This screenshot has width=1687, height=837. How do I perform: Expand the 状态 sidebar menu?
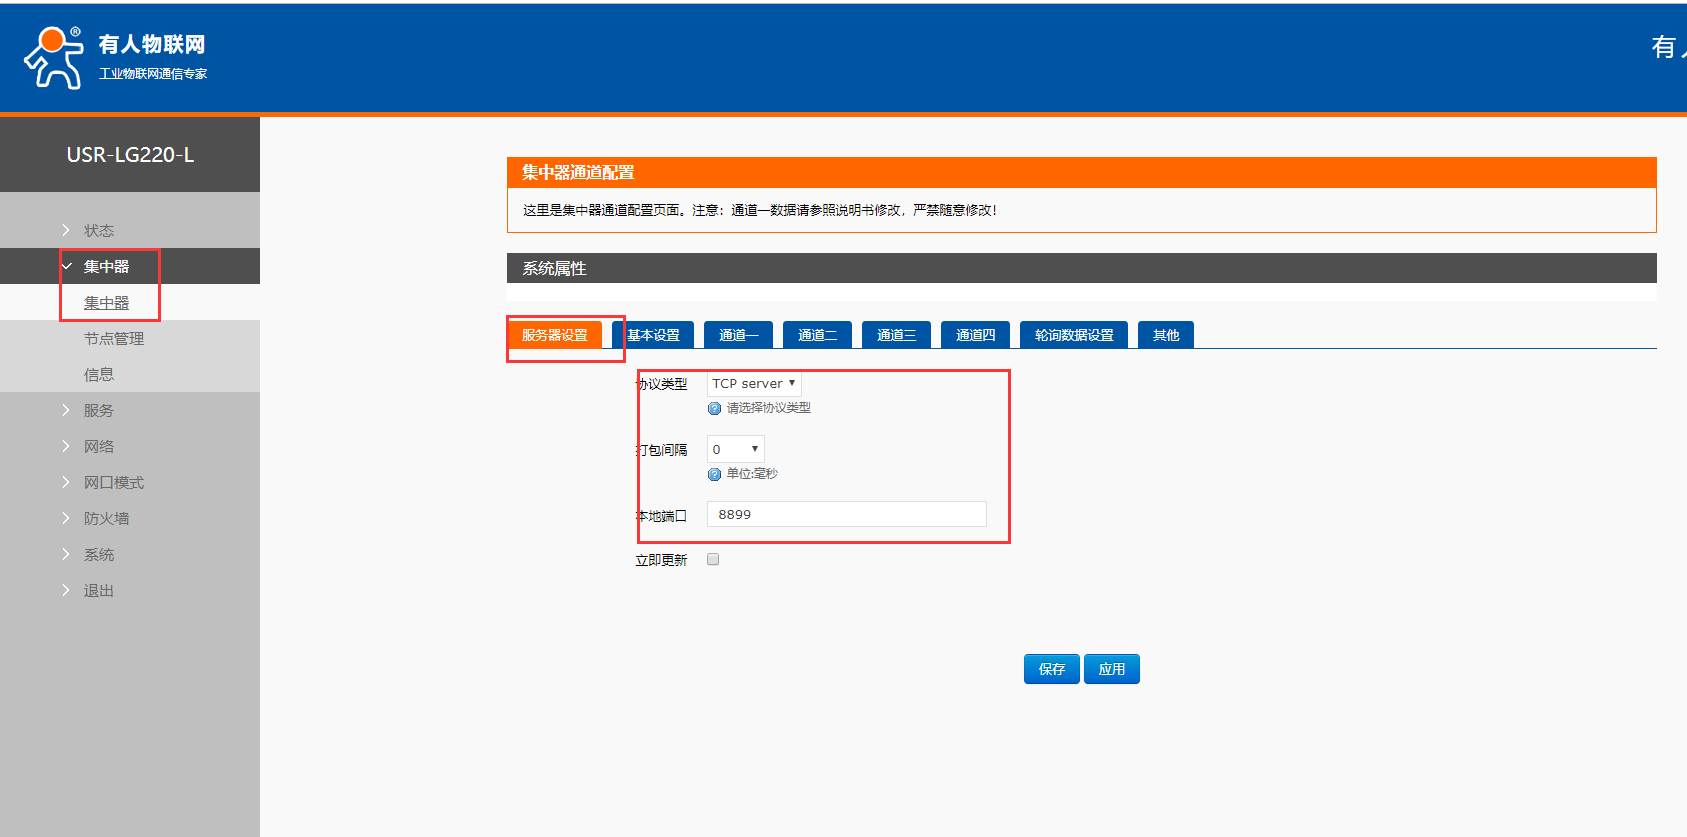pos(98,230)
